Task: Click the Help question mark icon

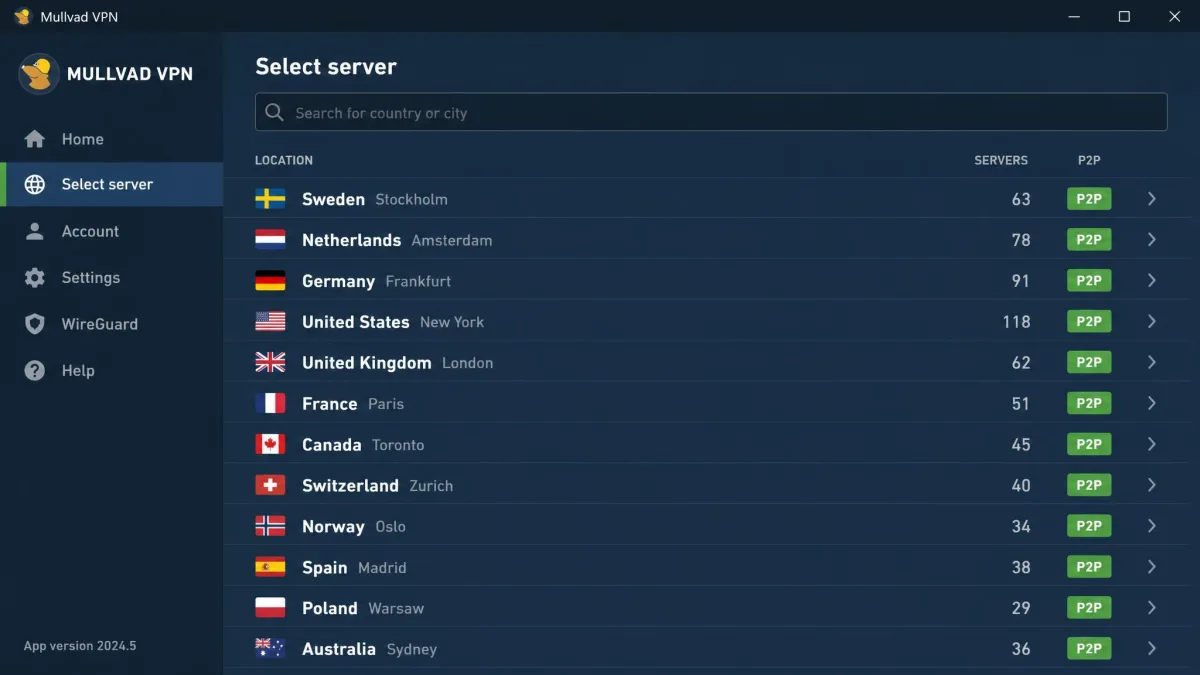Action: (35, 370)
